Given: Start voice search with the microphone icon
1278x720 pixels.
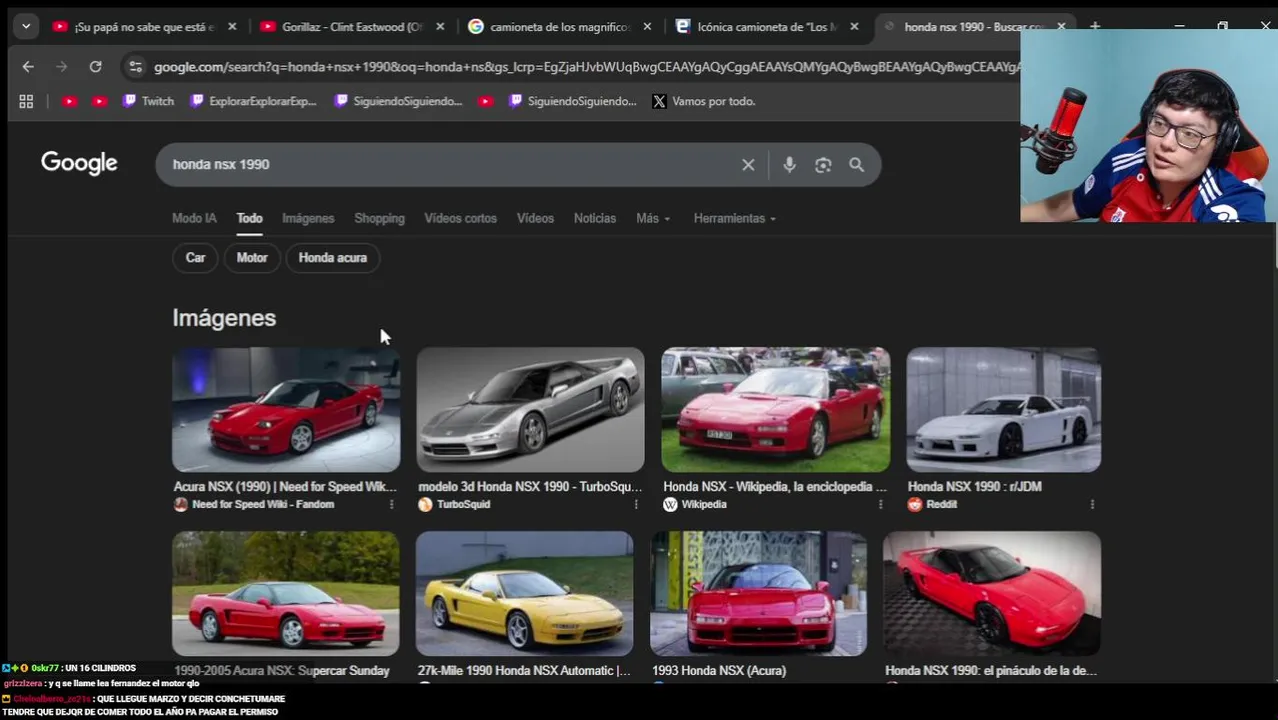Looking at the screenshot, I should click(x=789, y=165).
